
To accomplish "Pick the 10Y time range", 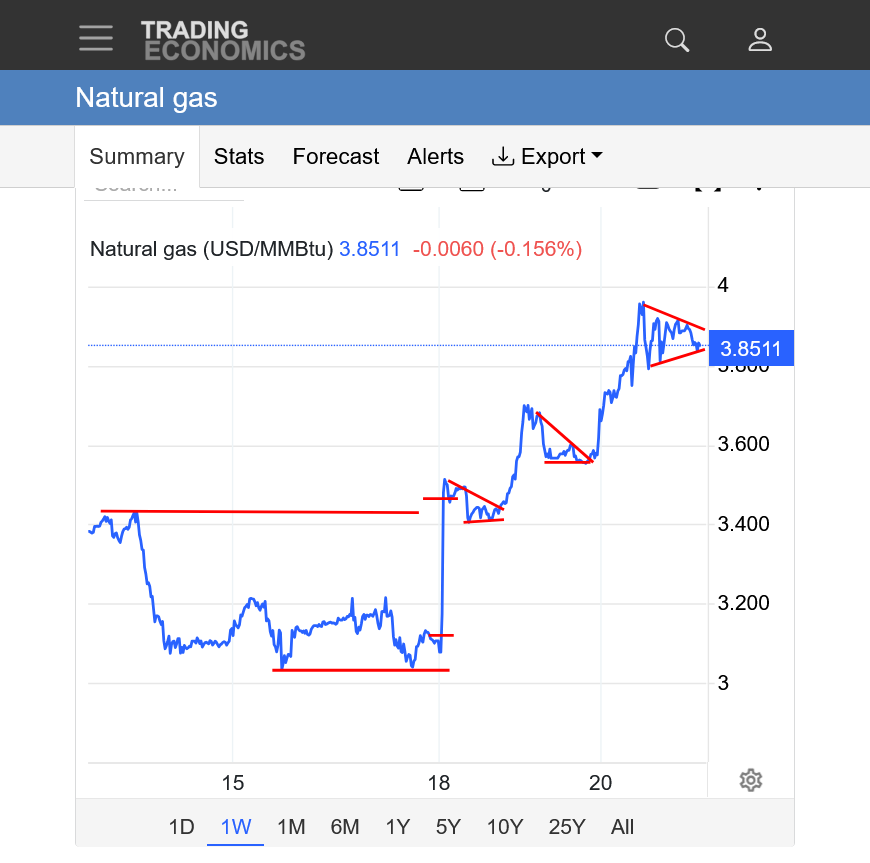I will 505,827.
